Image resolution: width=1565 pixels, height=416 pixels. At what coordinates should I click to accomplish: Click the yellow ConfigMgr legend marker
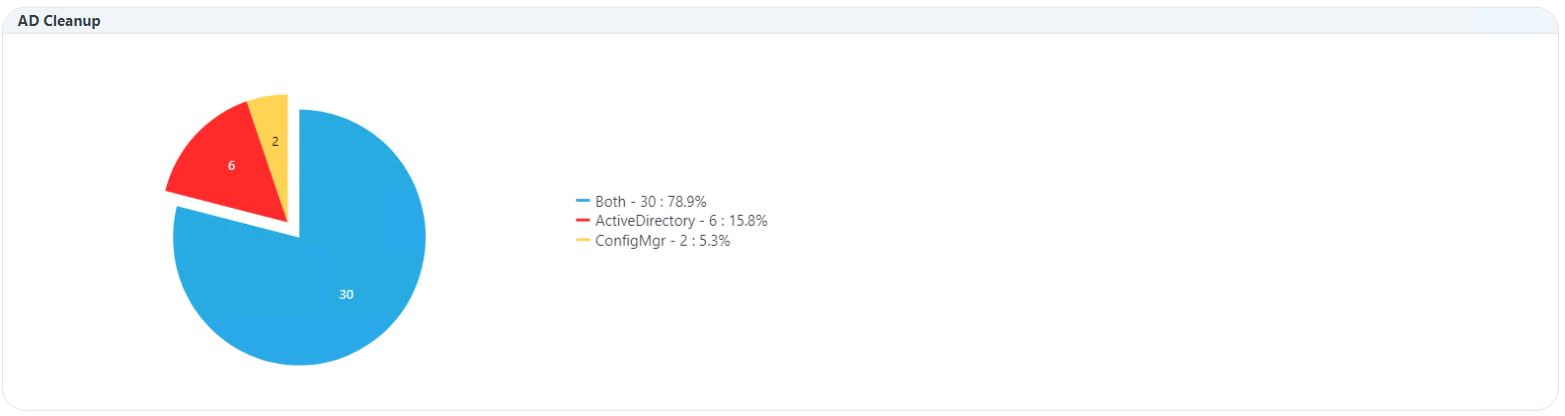coord(583,241)
